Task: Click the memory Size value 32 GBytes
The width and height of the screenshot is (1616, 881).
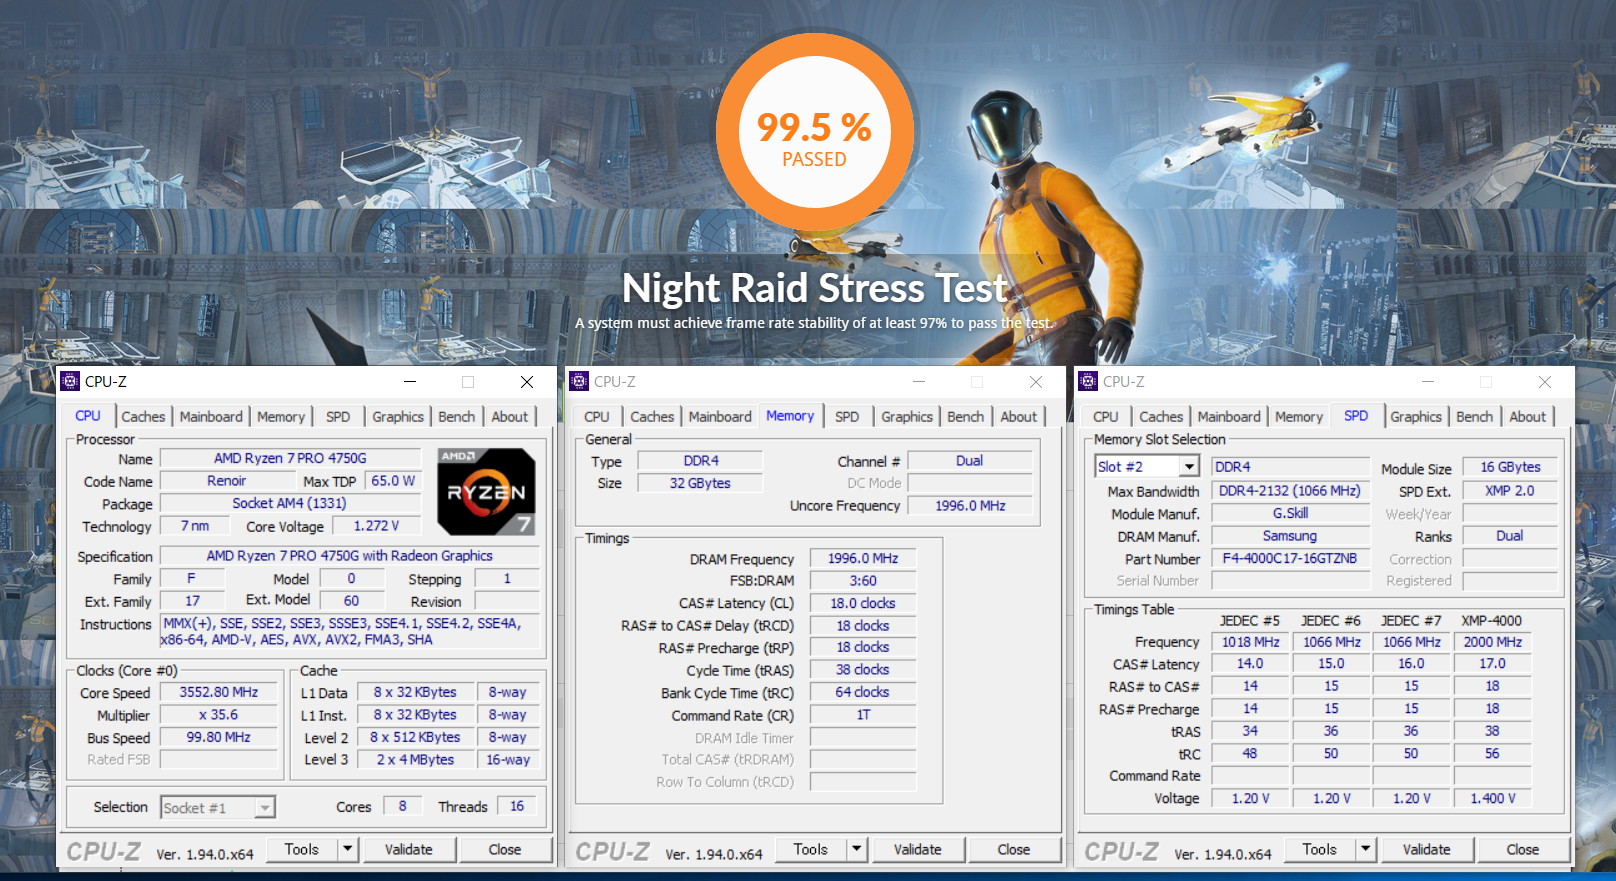Action: point(700,483)
